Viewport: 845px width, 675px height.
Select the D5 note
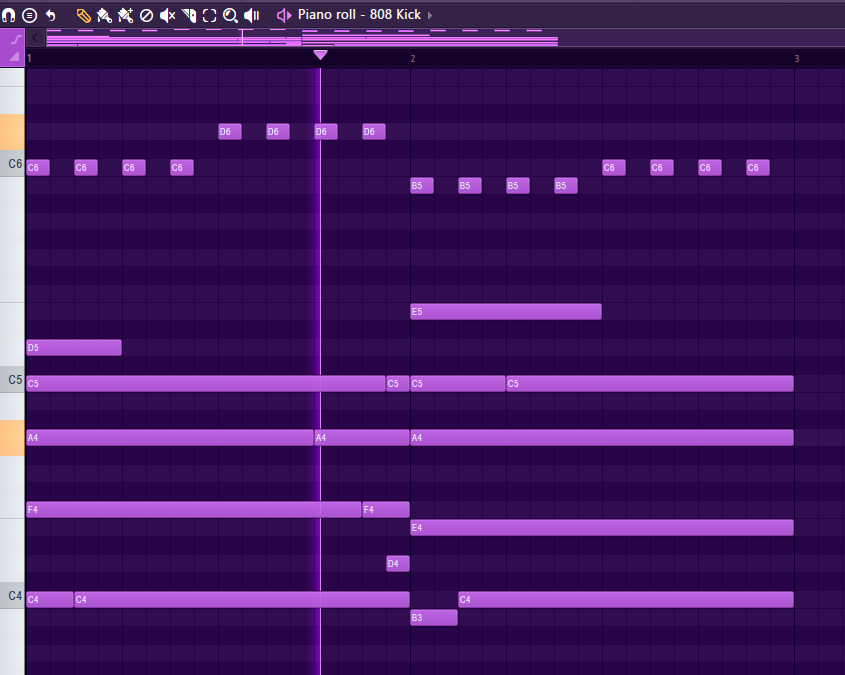[74, 347]
